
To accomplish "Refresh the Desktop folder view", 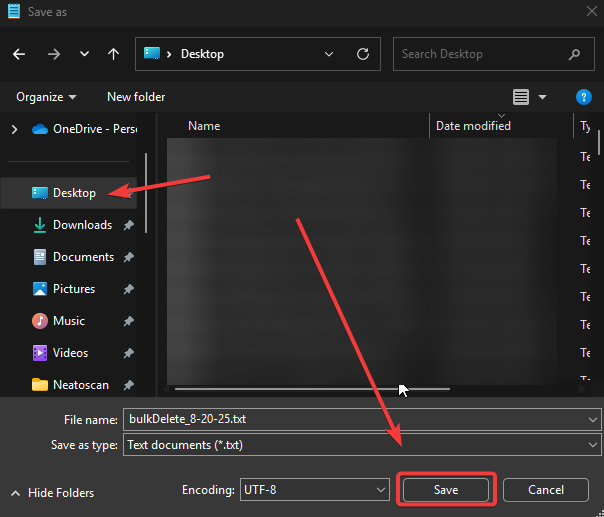I will [363, 54].
